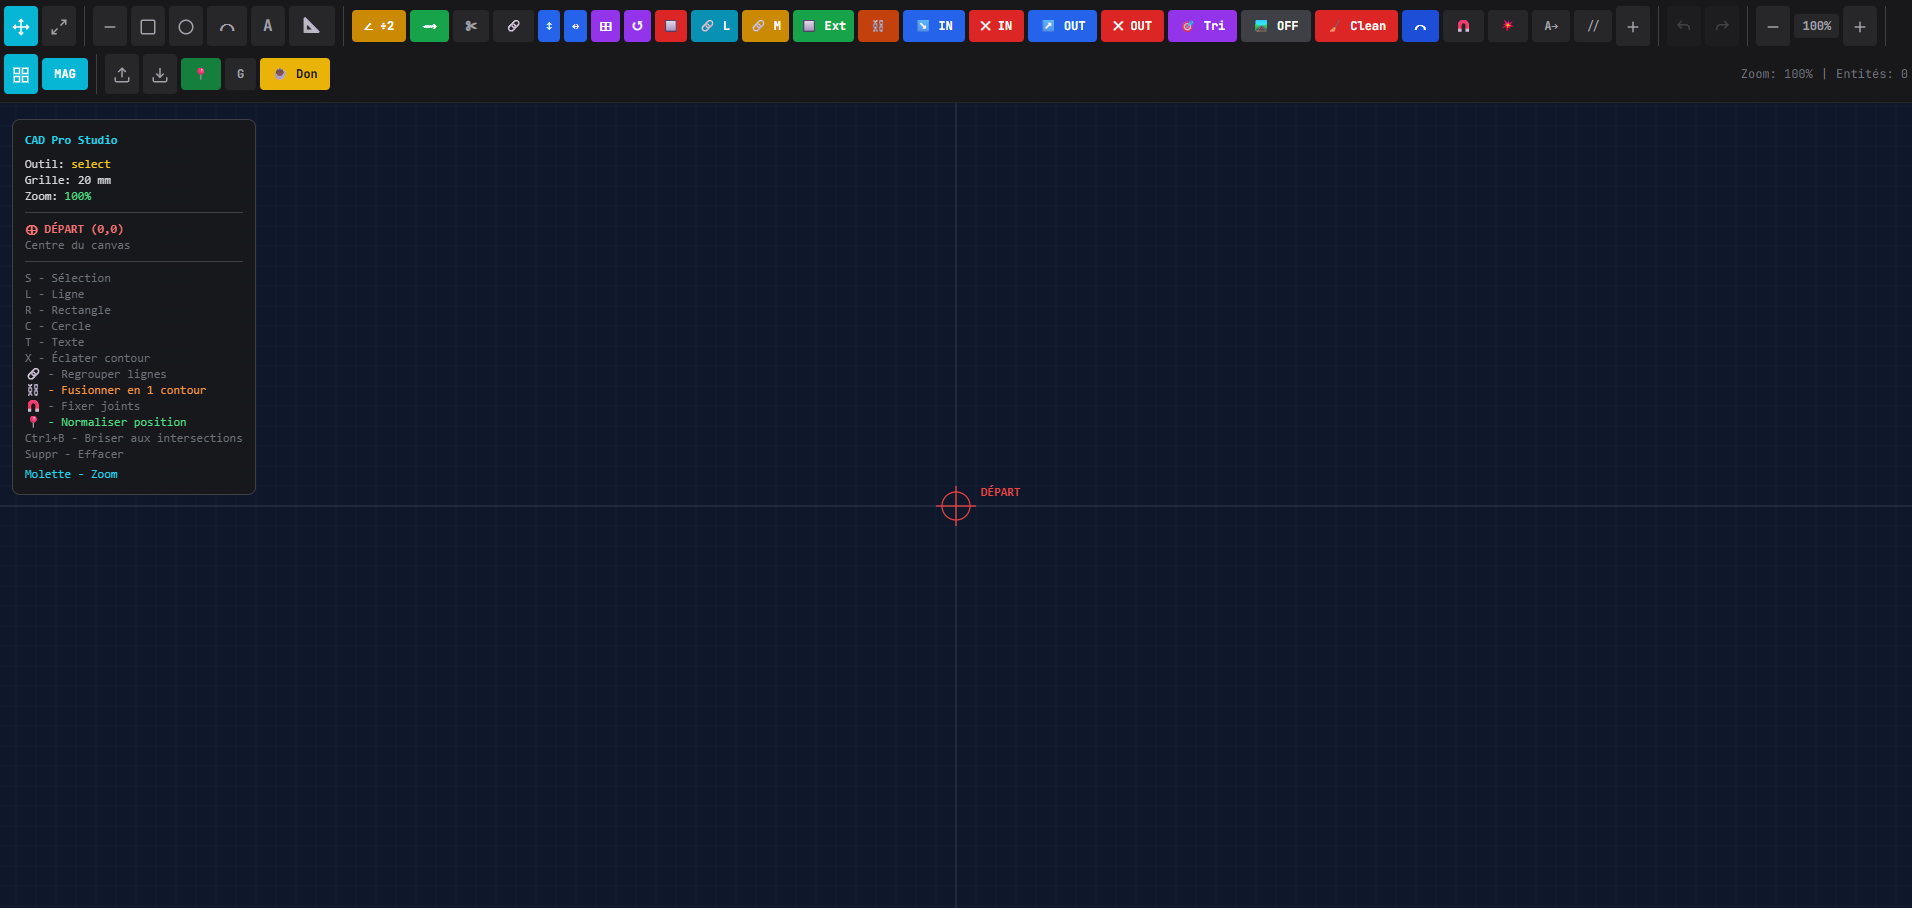Click the plus add button beside parallel icon
Image resolution: width=1912 pixels, height=908 pixels.
1633,26
